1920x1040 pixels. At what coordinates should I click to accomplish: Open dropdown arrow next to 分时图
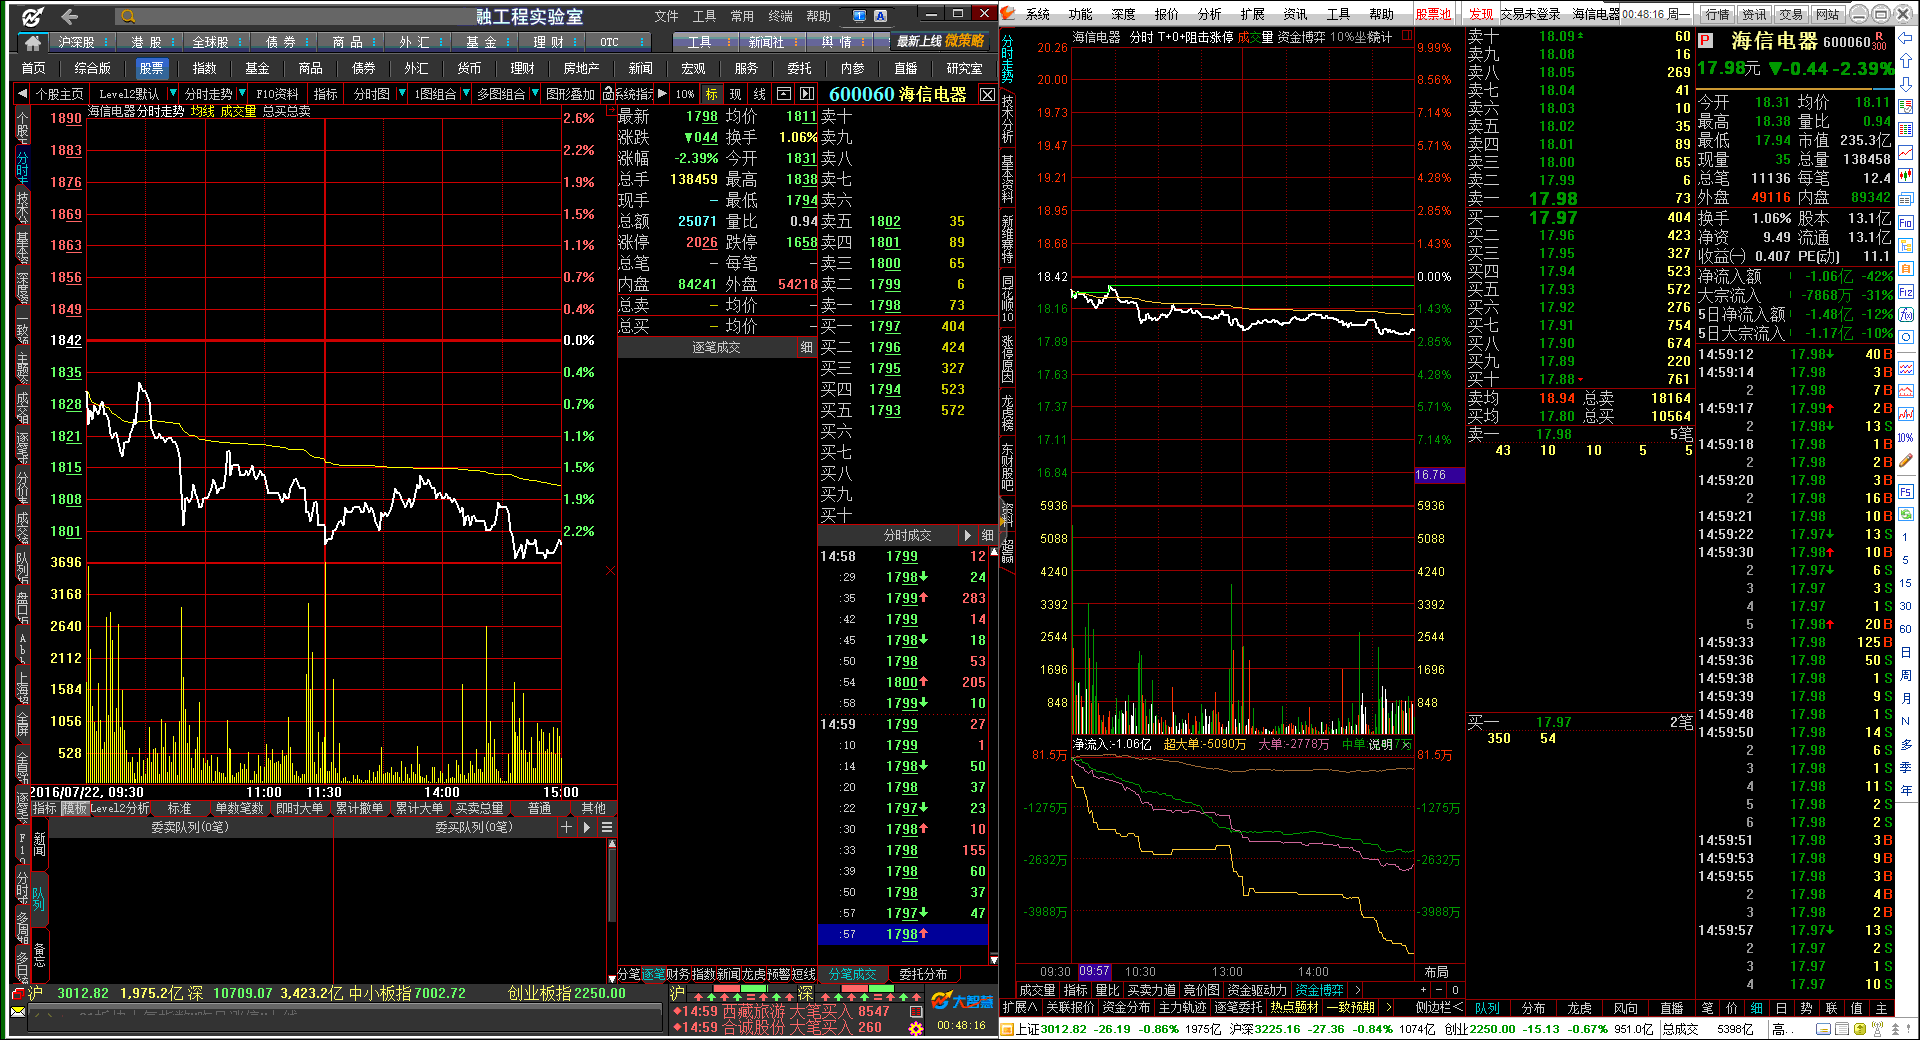pos(401,94)
